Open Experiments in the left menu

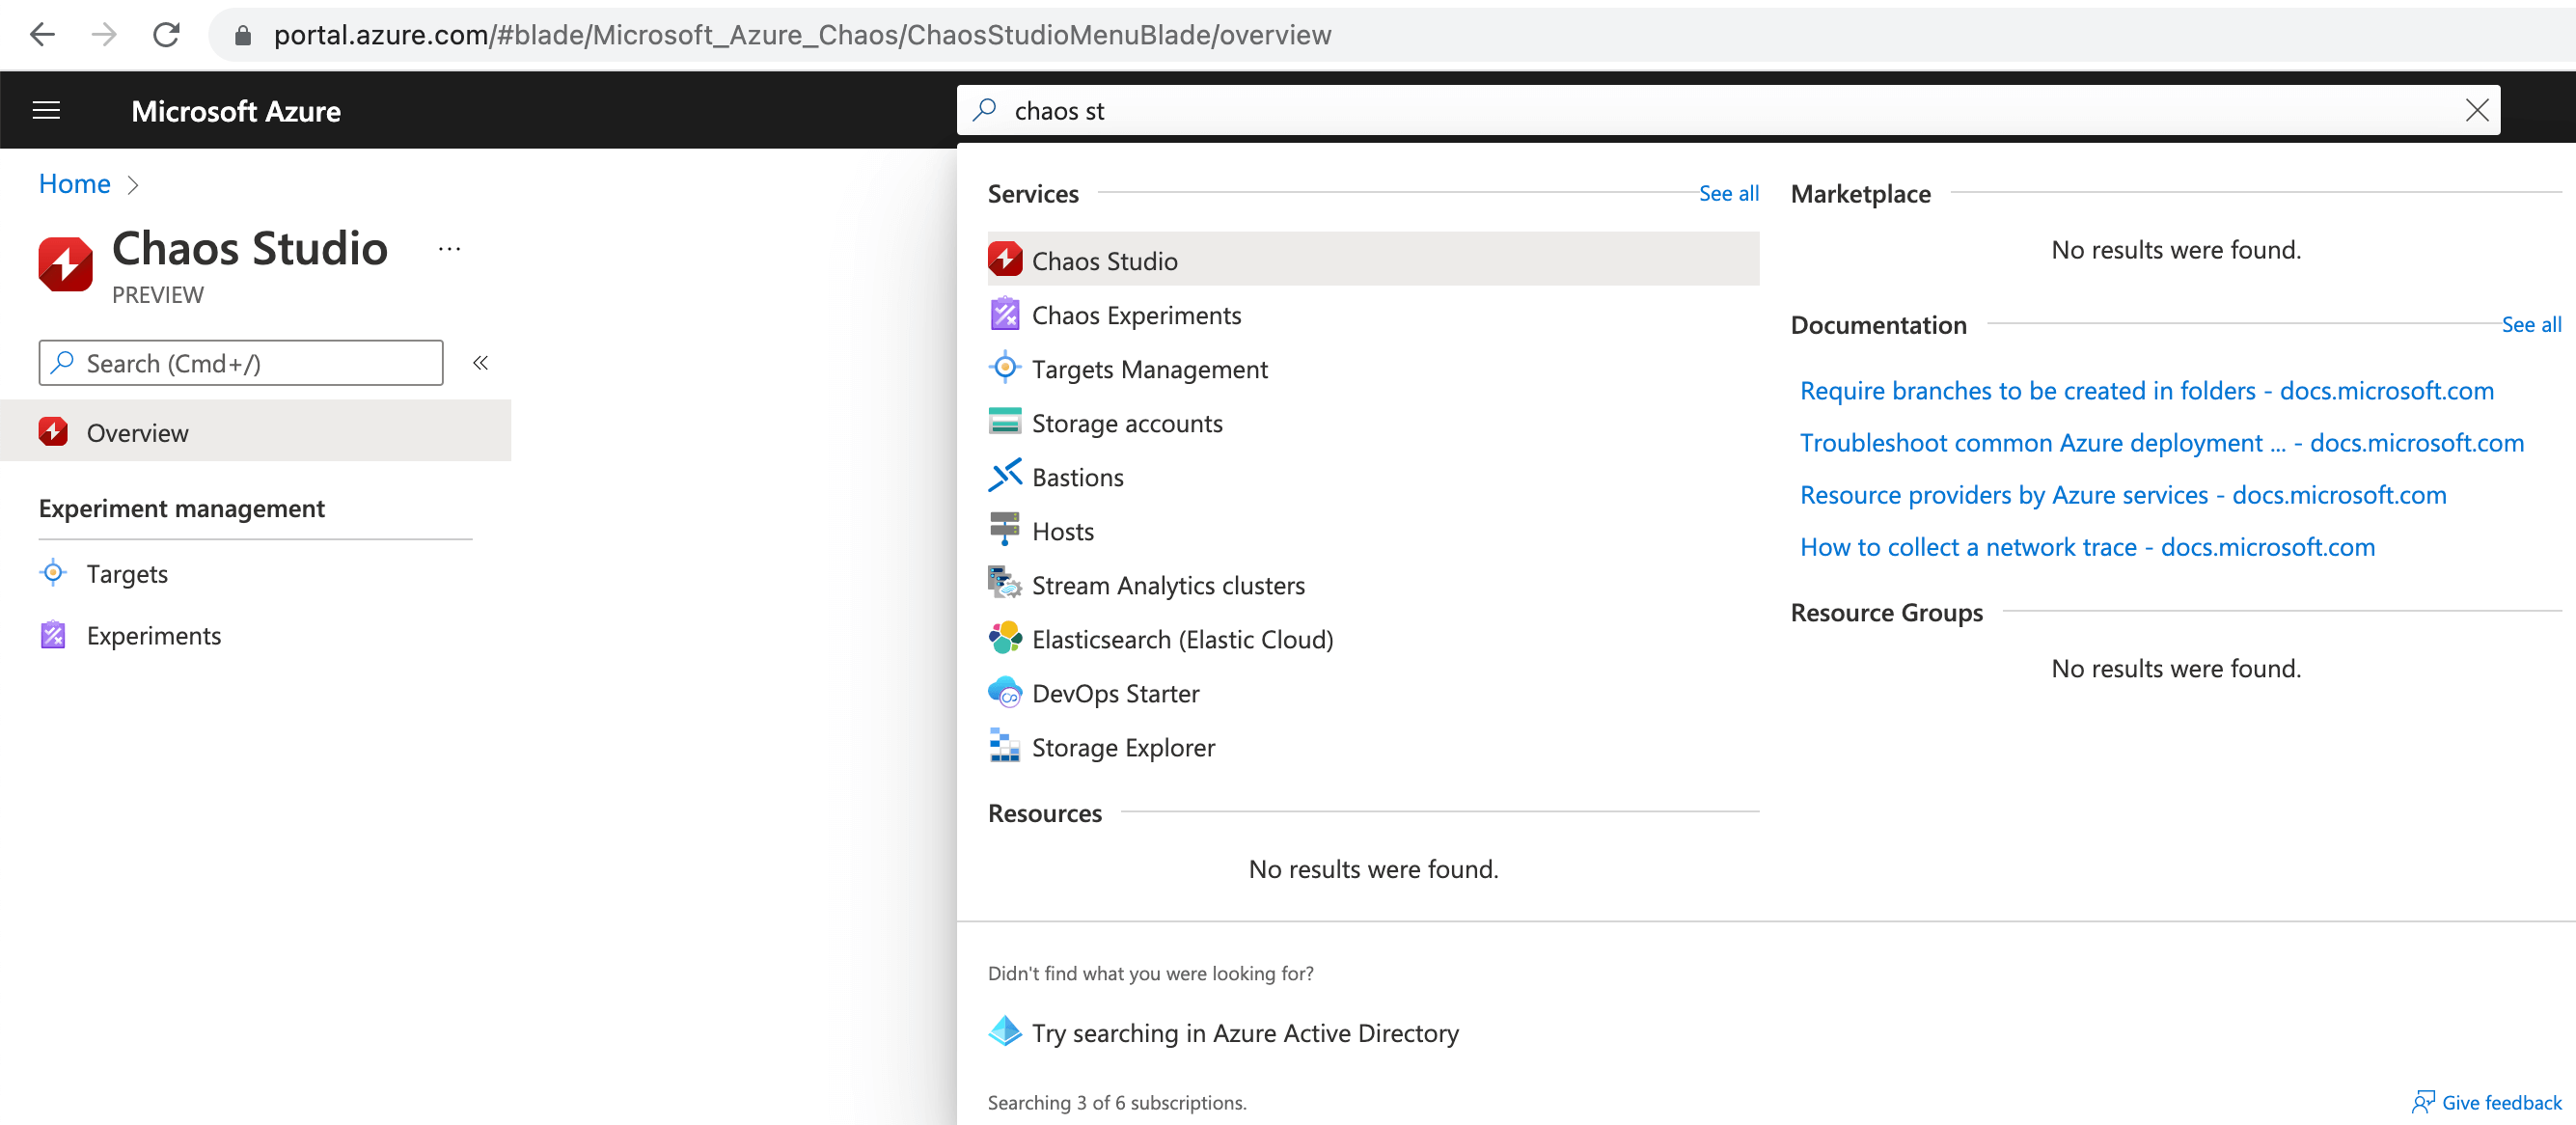pyautogui.click(x=153, y=635)
